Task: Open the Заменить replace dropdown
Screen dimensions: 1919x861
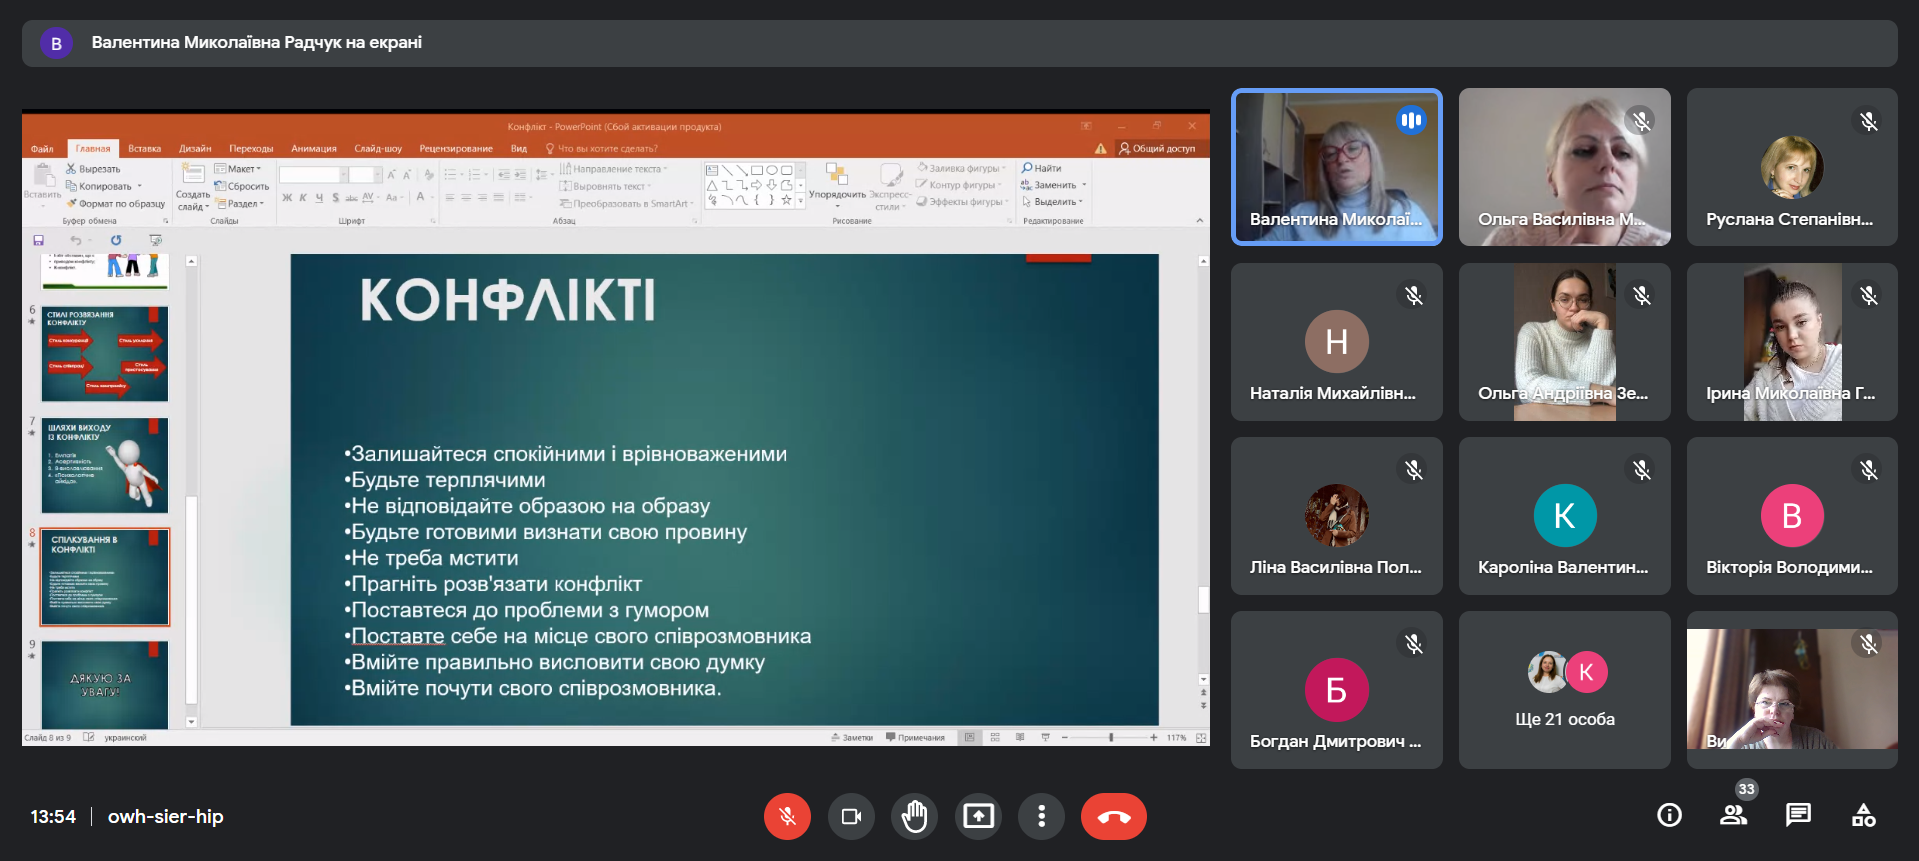Action: tap(1054, 185)
